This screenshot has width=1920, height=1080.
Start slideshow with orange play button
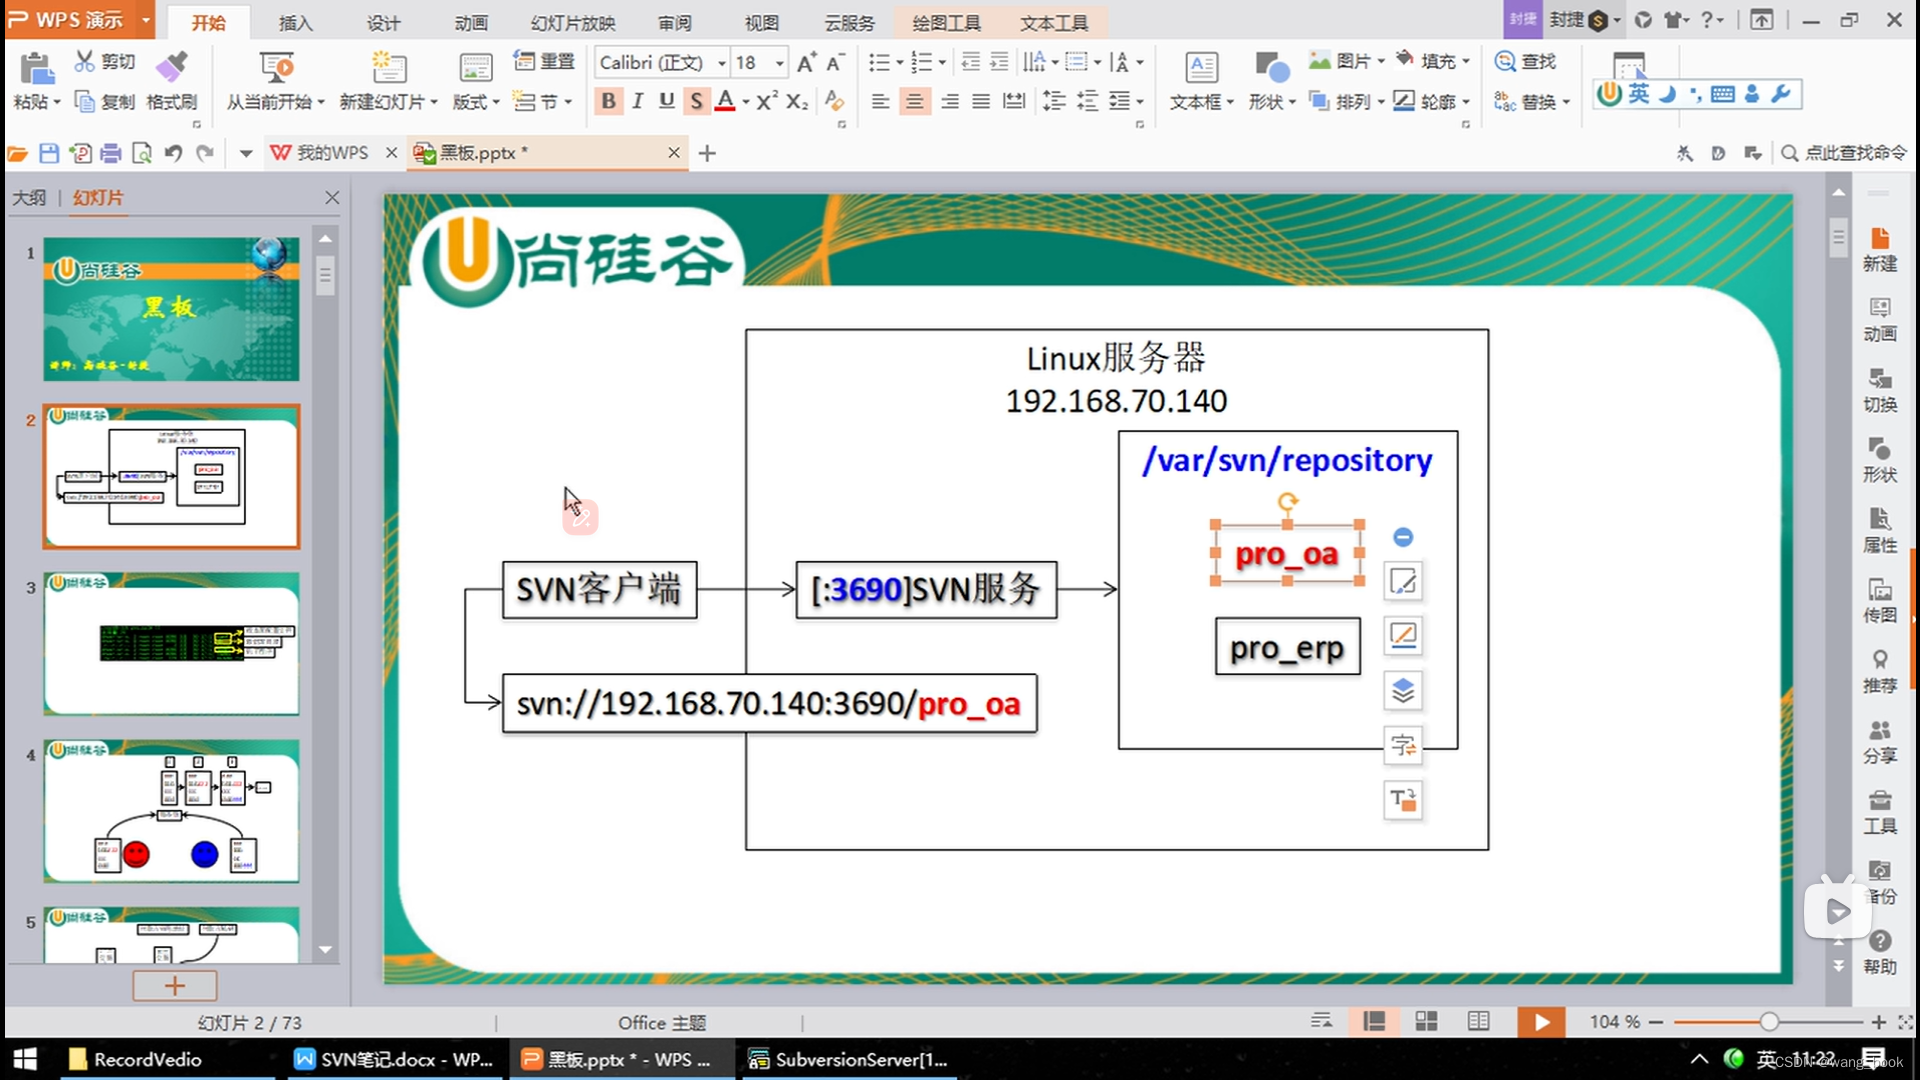[x=1540, y=1021]
